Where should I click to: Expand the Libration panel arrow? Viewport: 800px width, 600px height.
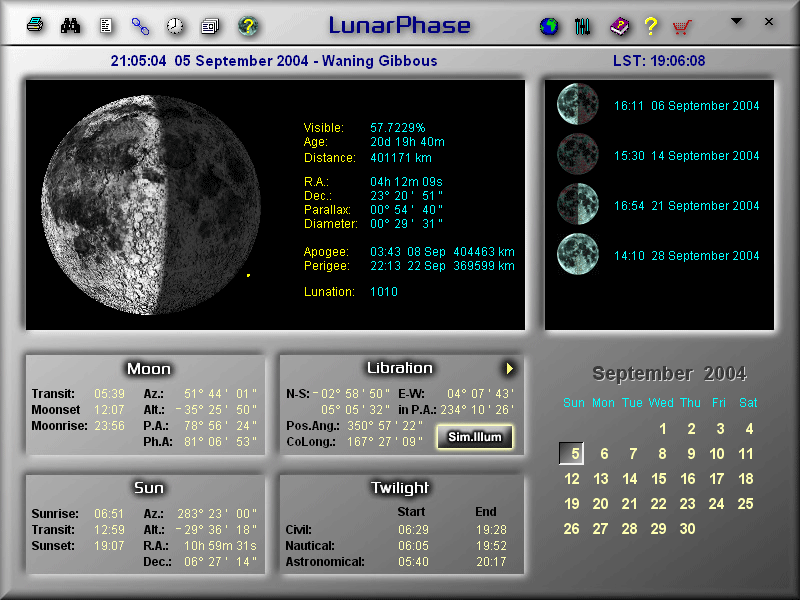pos(509,368)
